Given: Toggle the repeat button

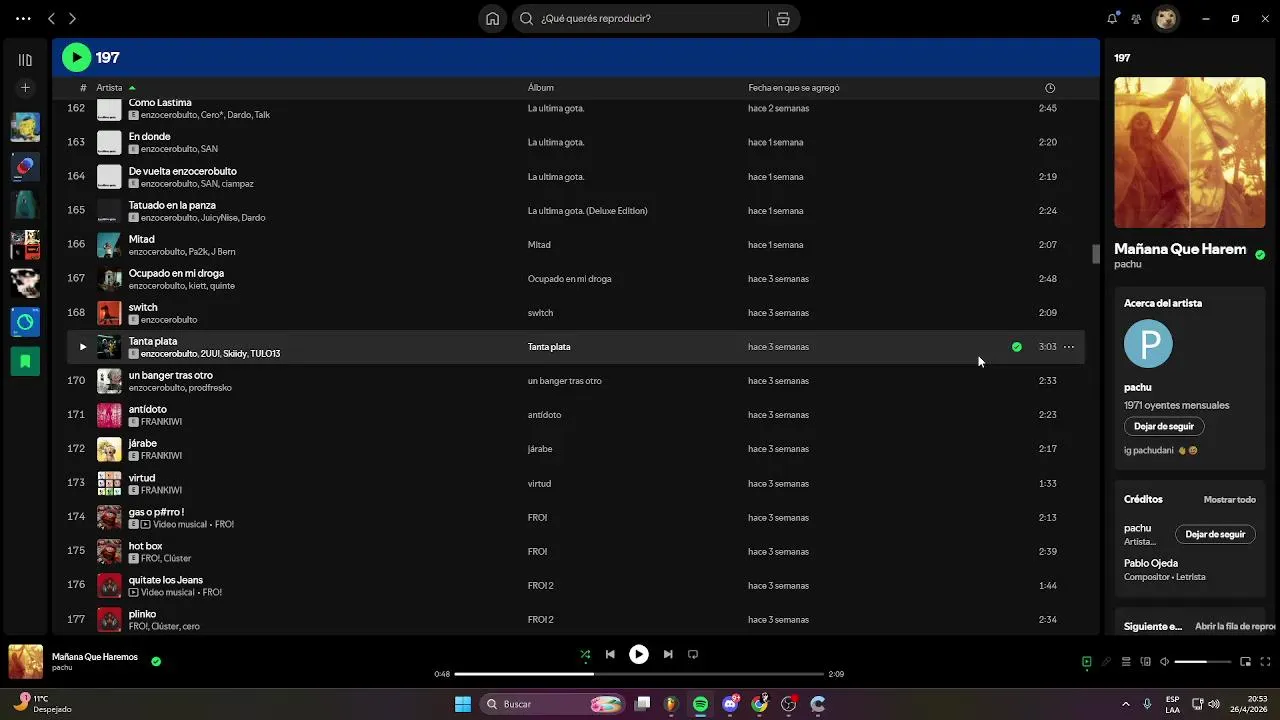Looking at the screenshot, I should click(693, 654).
